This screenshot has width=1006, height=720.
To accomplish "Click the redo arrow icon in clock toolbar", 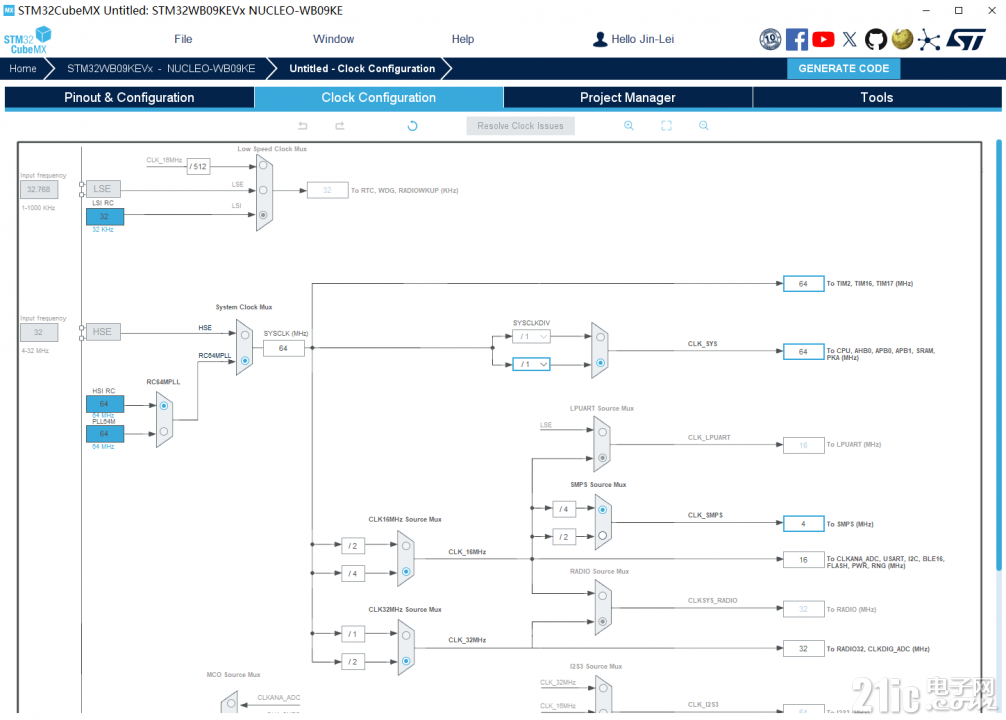I will (x=340, y=126).
